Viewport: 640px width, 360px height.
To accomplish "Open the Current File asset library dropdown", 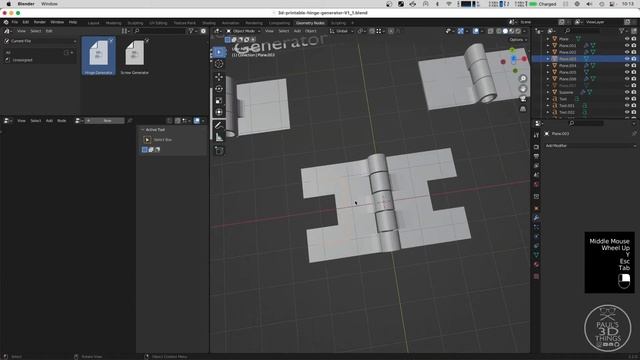I will (x=40, y=41).
